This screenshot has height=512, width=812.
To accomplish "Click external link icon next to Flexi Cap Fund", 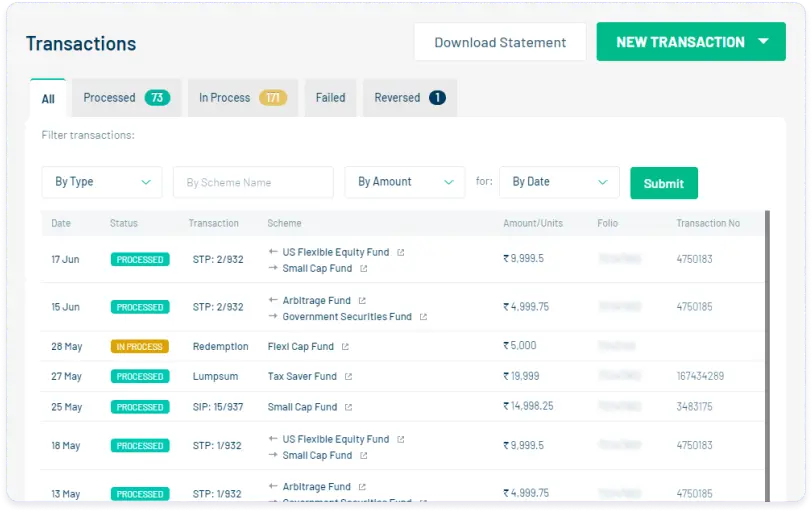I will 345,347.
